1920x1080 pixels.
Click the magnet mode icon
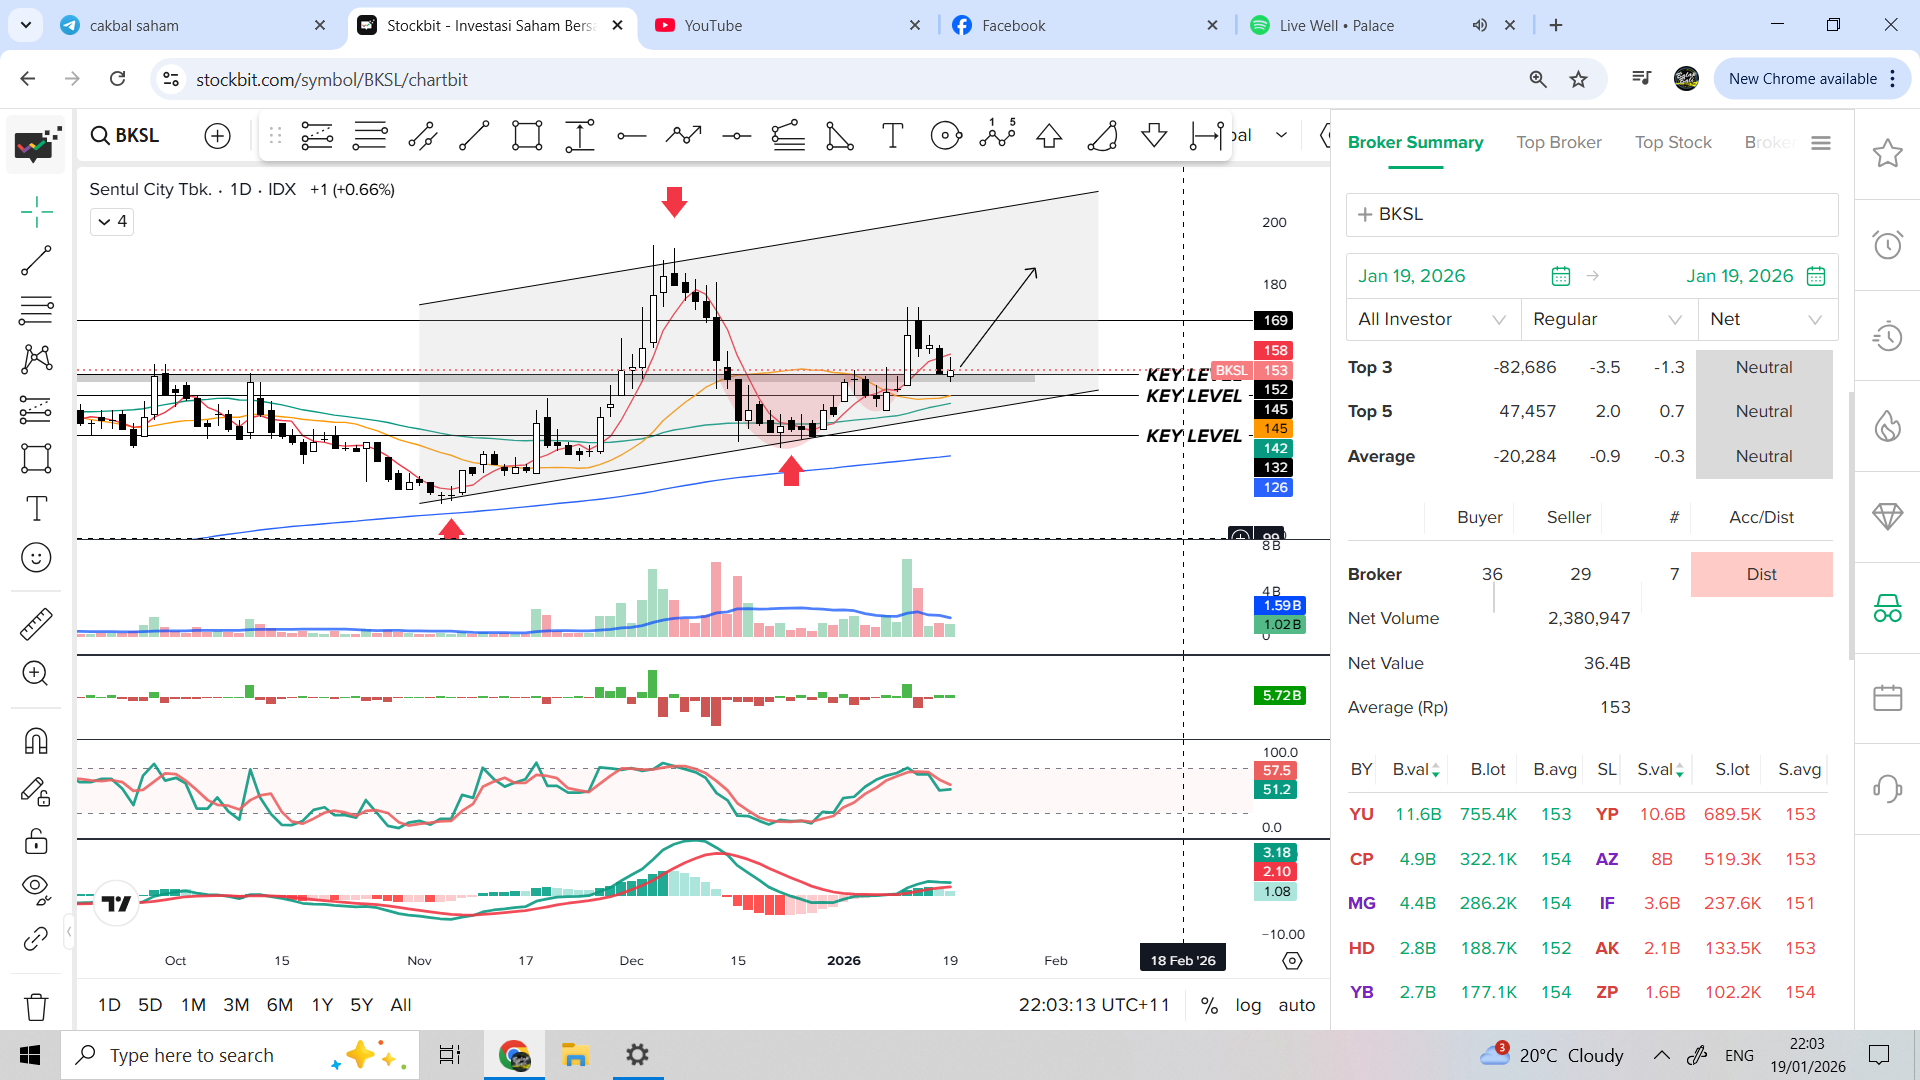[36, 741]
